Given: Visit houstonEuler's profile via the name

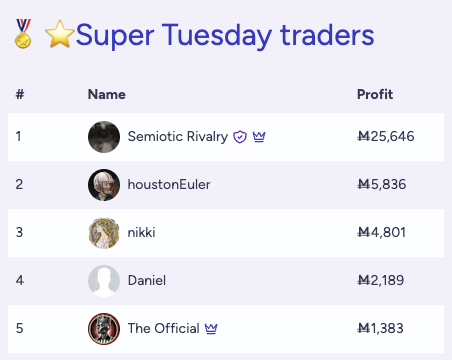Looking at the screenshot, I should click(x=169, y=185).
